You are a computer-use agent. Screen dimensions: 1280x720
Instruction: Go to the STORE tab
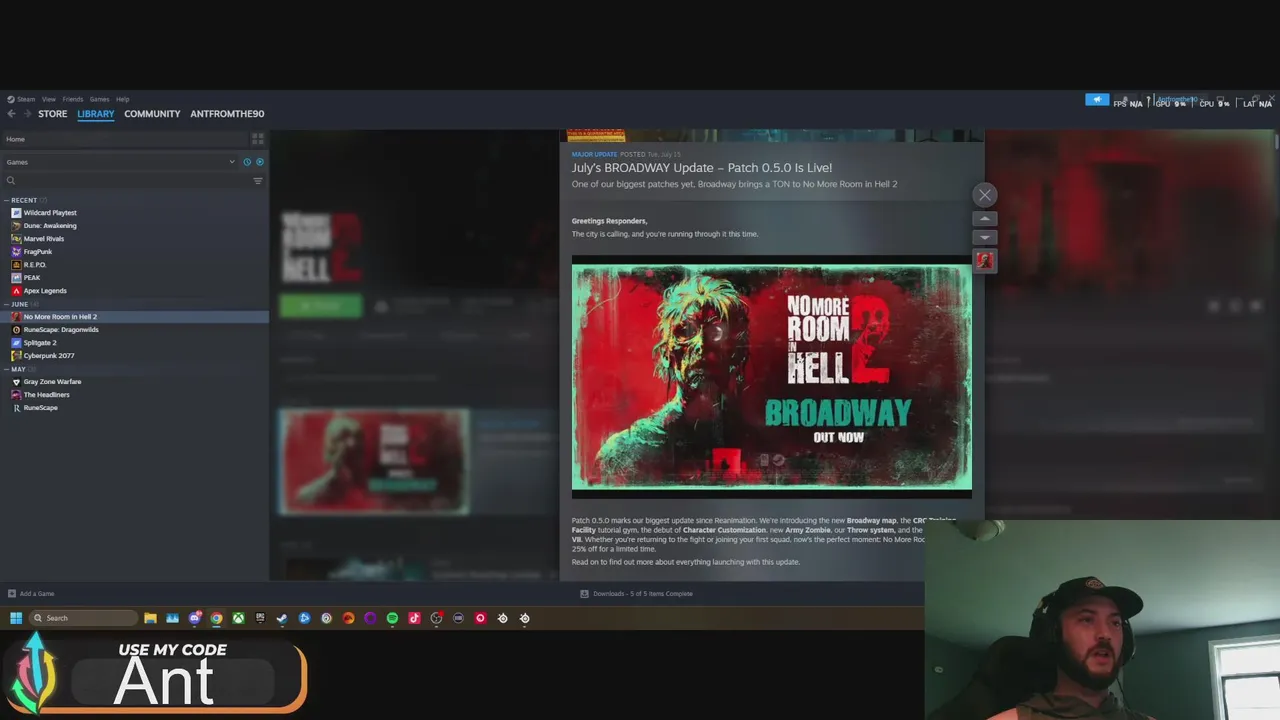(53, 114)
